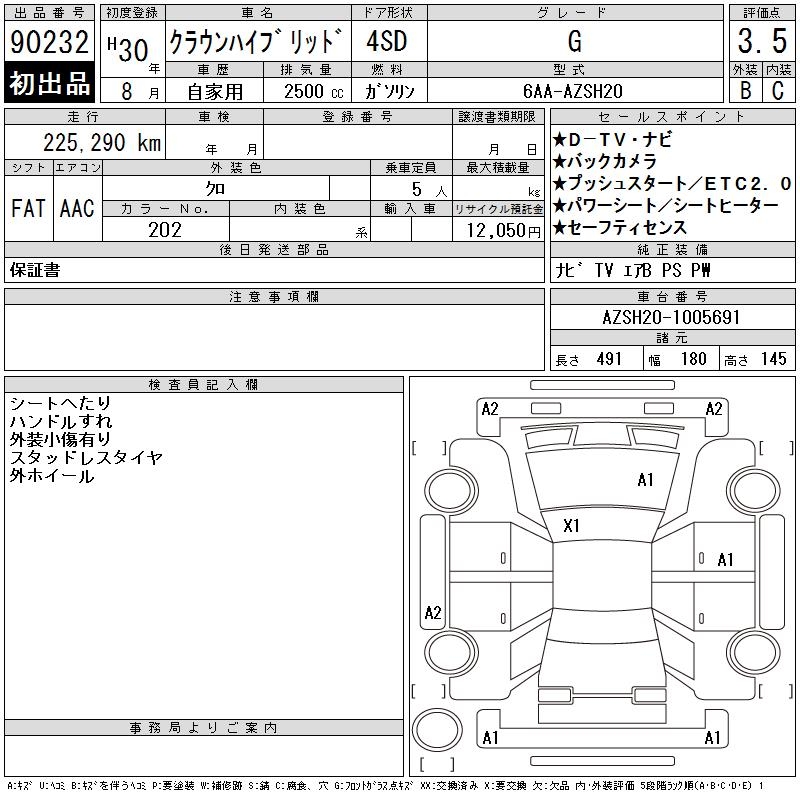
Task: Select the chassis number AZSH20-1005691
Action: 672,317
